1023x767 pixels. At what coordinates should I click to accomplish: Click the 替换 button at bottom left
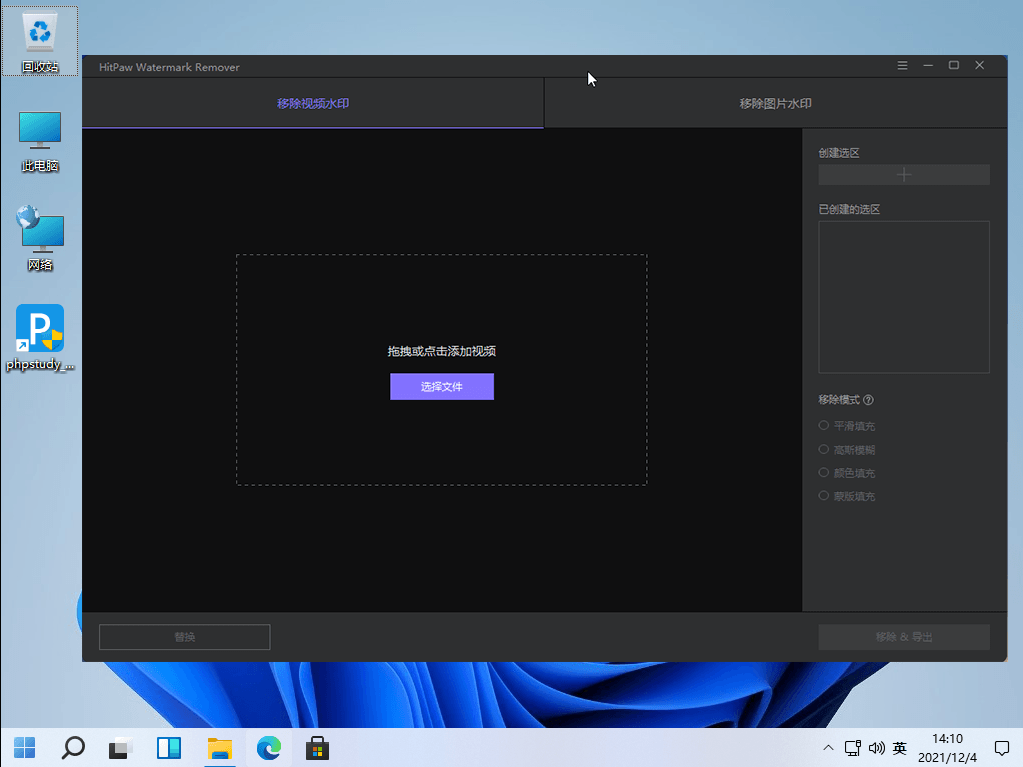[185, 637]
